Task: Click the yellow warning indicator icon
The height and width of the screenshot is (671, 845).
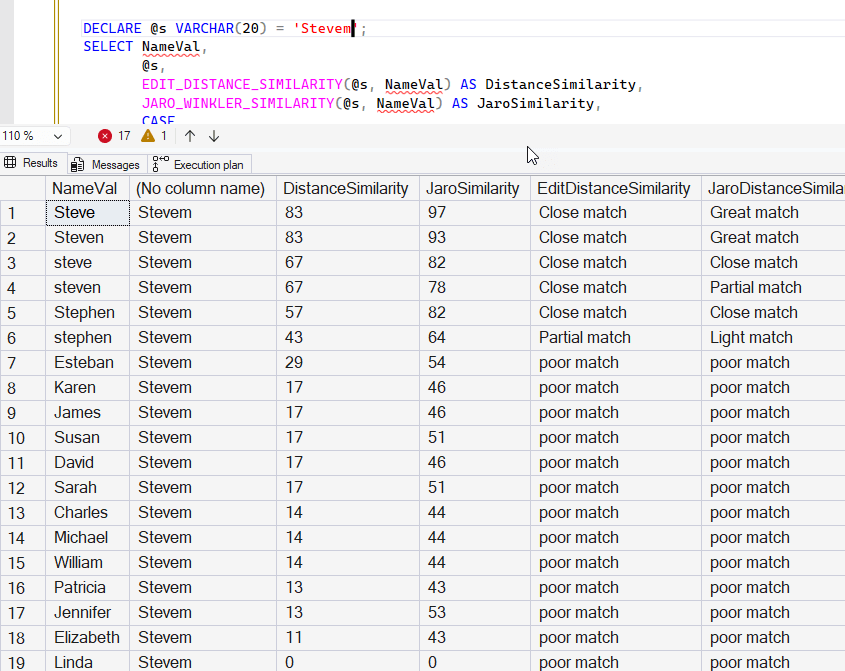Action: 148,136
